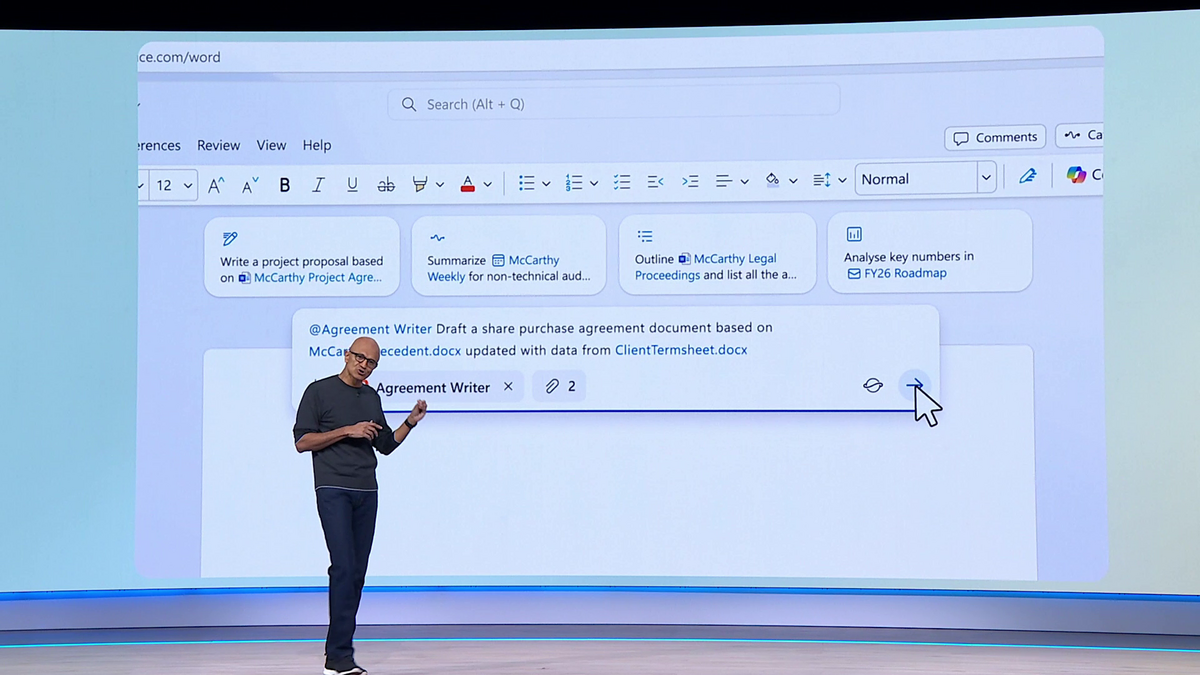Click the Shrink Font icon
Image resolution: width=1200 pixels, height=675 pixels.
click(250, 185)
